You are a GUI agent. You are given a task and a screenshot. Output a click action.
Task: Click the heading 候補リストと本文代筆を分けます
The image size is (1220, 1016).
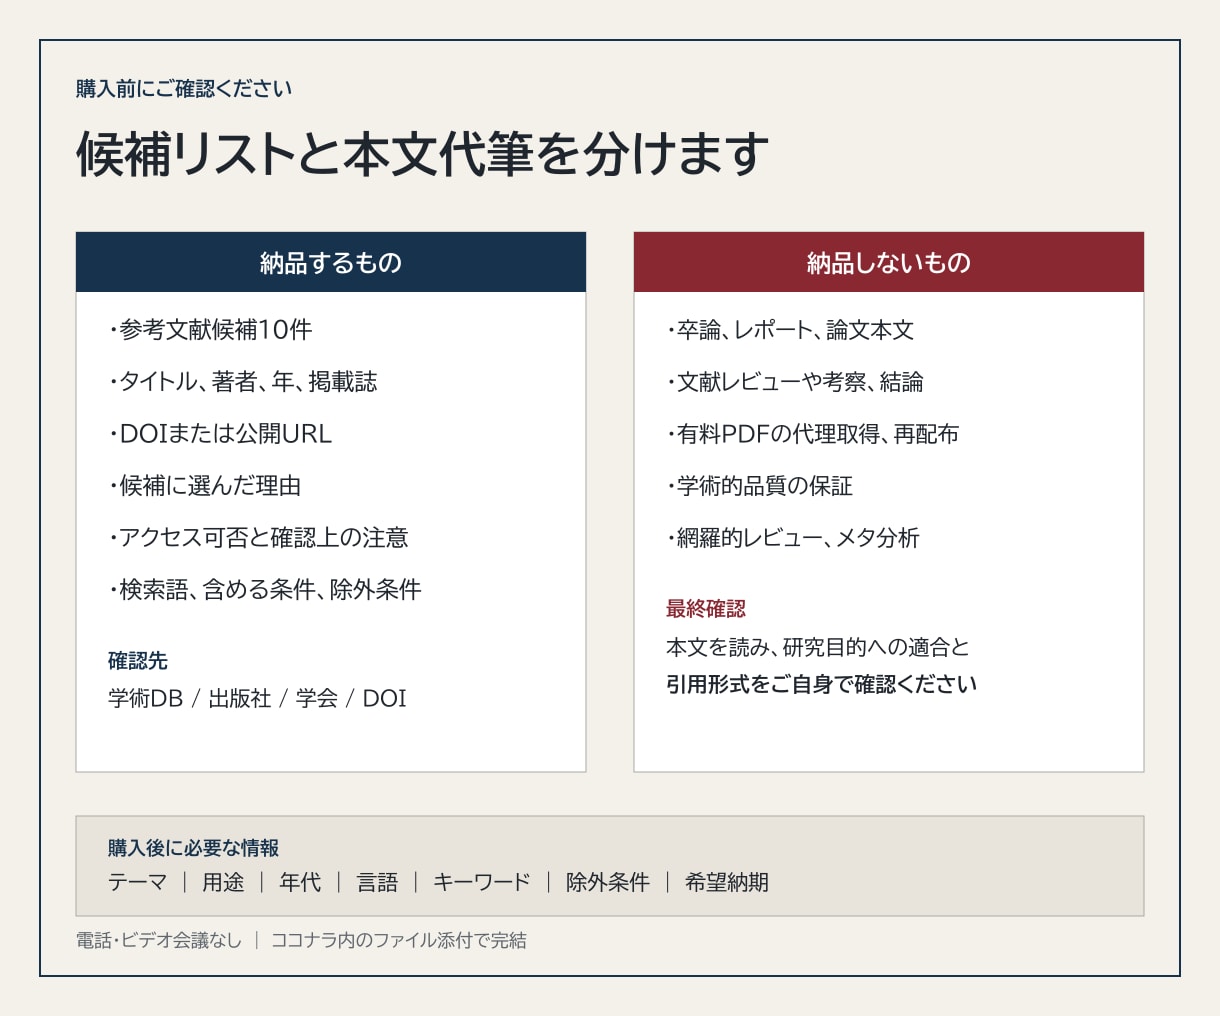423,154
